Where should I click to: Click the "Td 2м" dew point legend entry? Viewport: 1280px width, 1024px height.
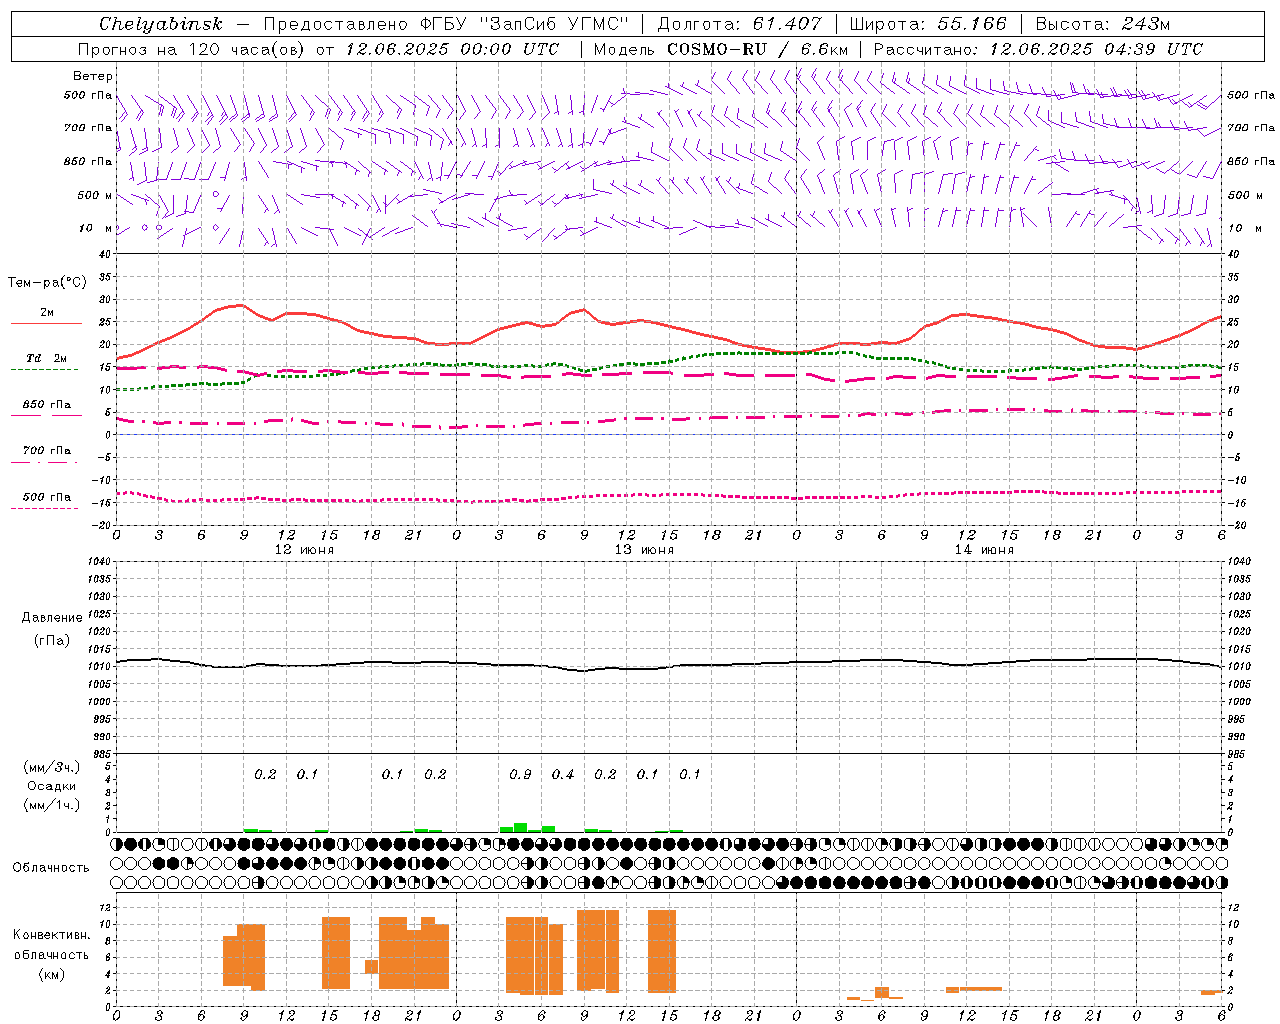(x=46, y=358)
